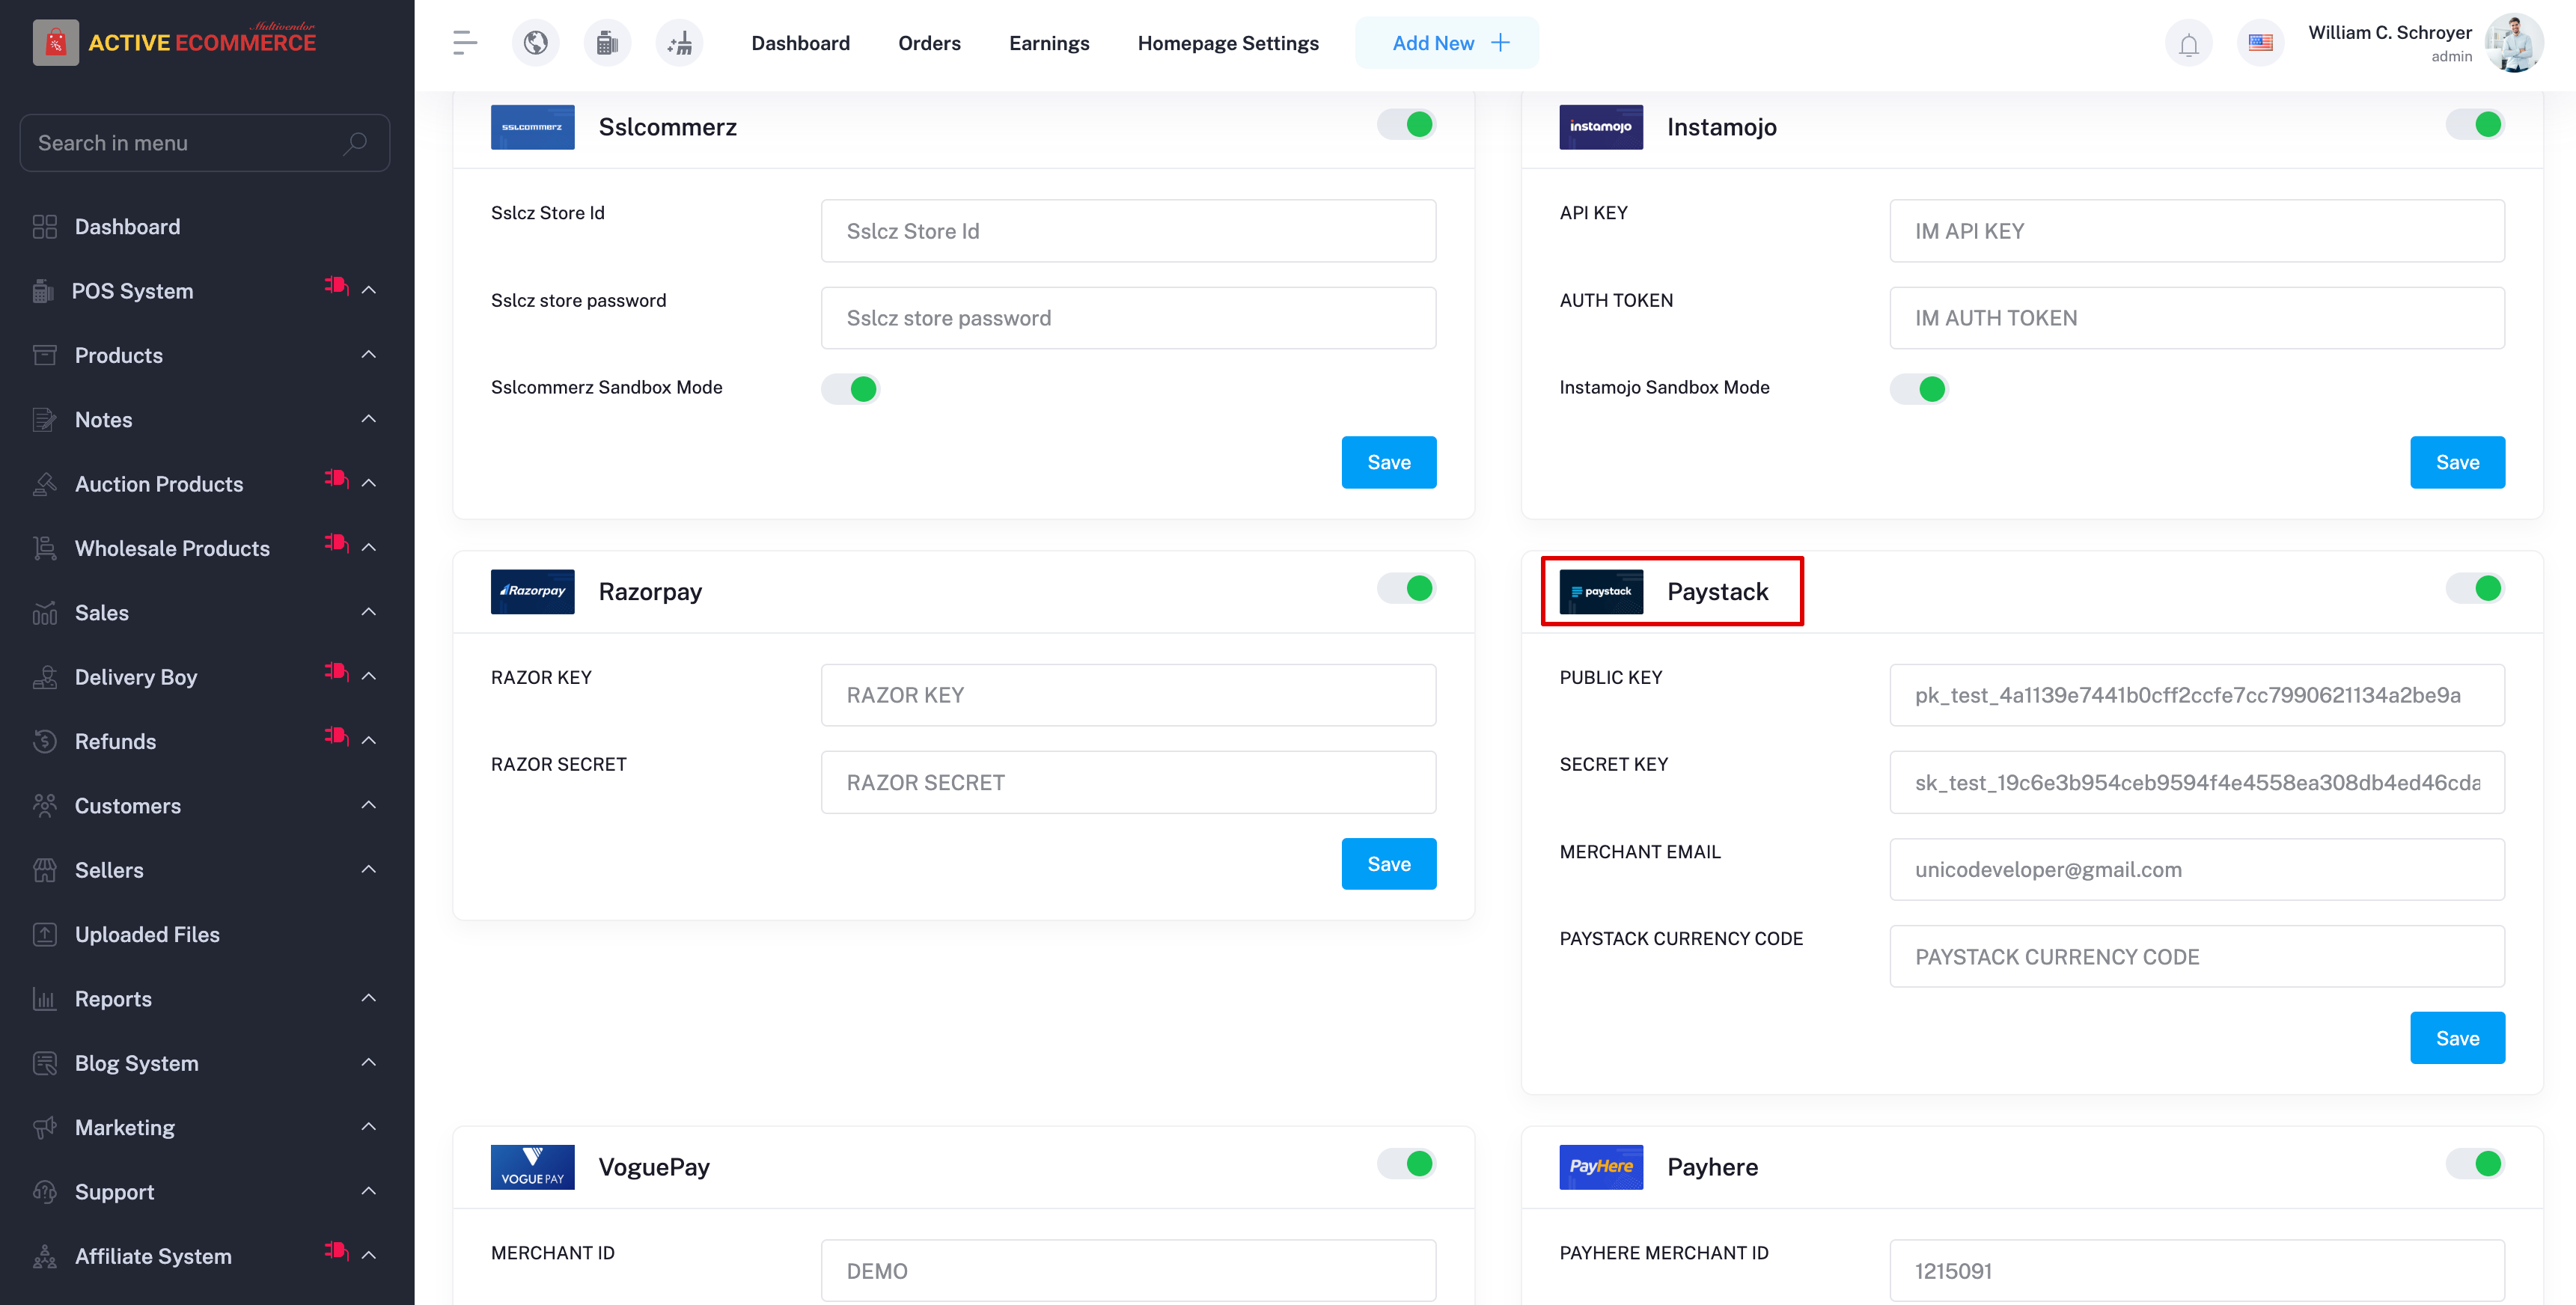
Task: Expand the Affiliate System chevron
Action: (369, 1255)
